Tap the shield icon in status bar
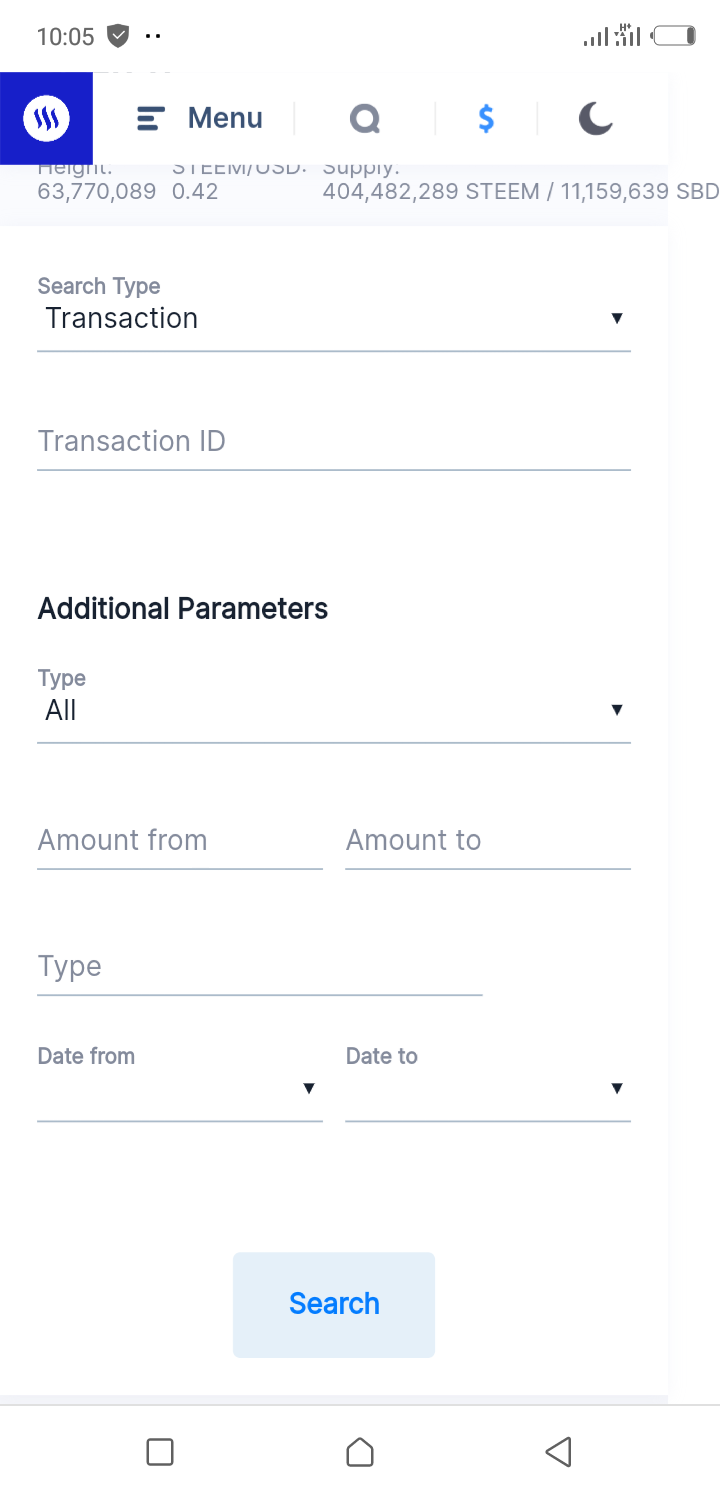Viewport: 720px width, 1500px height. pyautogui.click(x=118, y=37)
